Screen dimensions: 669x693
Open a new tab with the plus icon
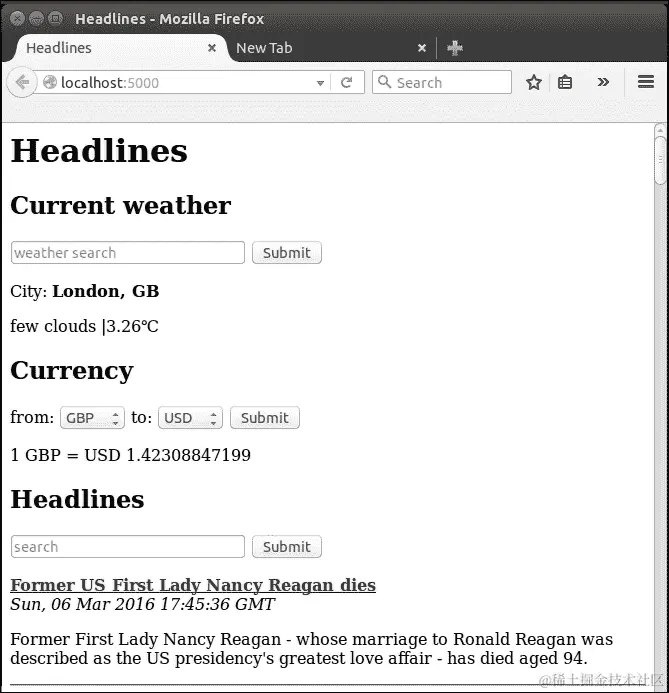455,48
